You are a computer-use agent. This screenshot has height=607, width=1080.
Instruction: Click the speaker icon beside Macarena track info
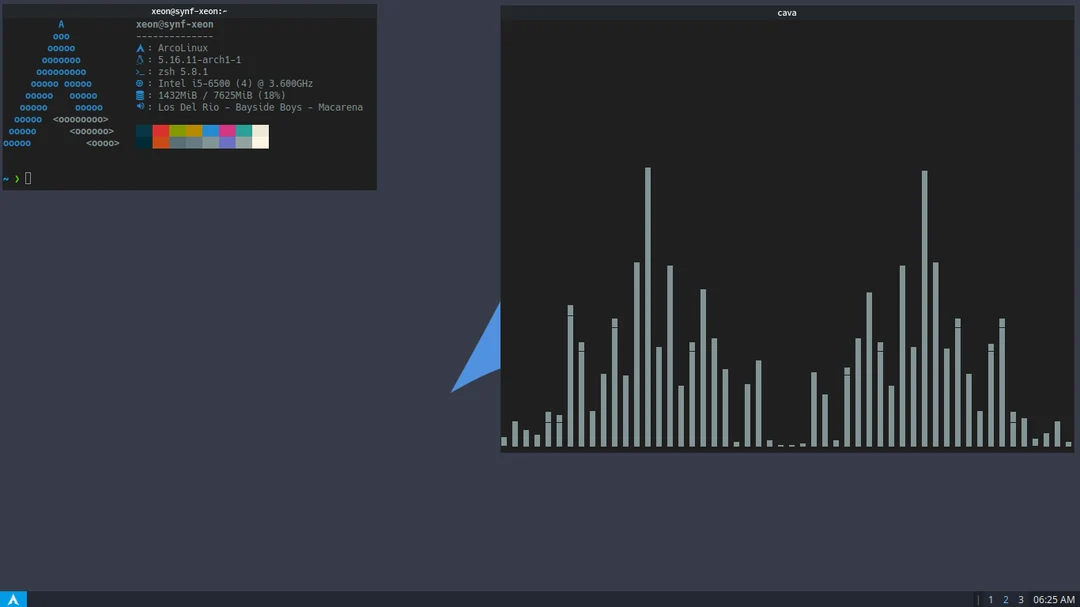[x=140, y=107]
